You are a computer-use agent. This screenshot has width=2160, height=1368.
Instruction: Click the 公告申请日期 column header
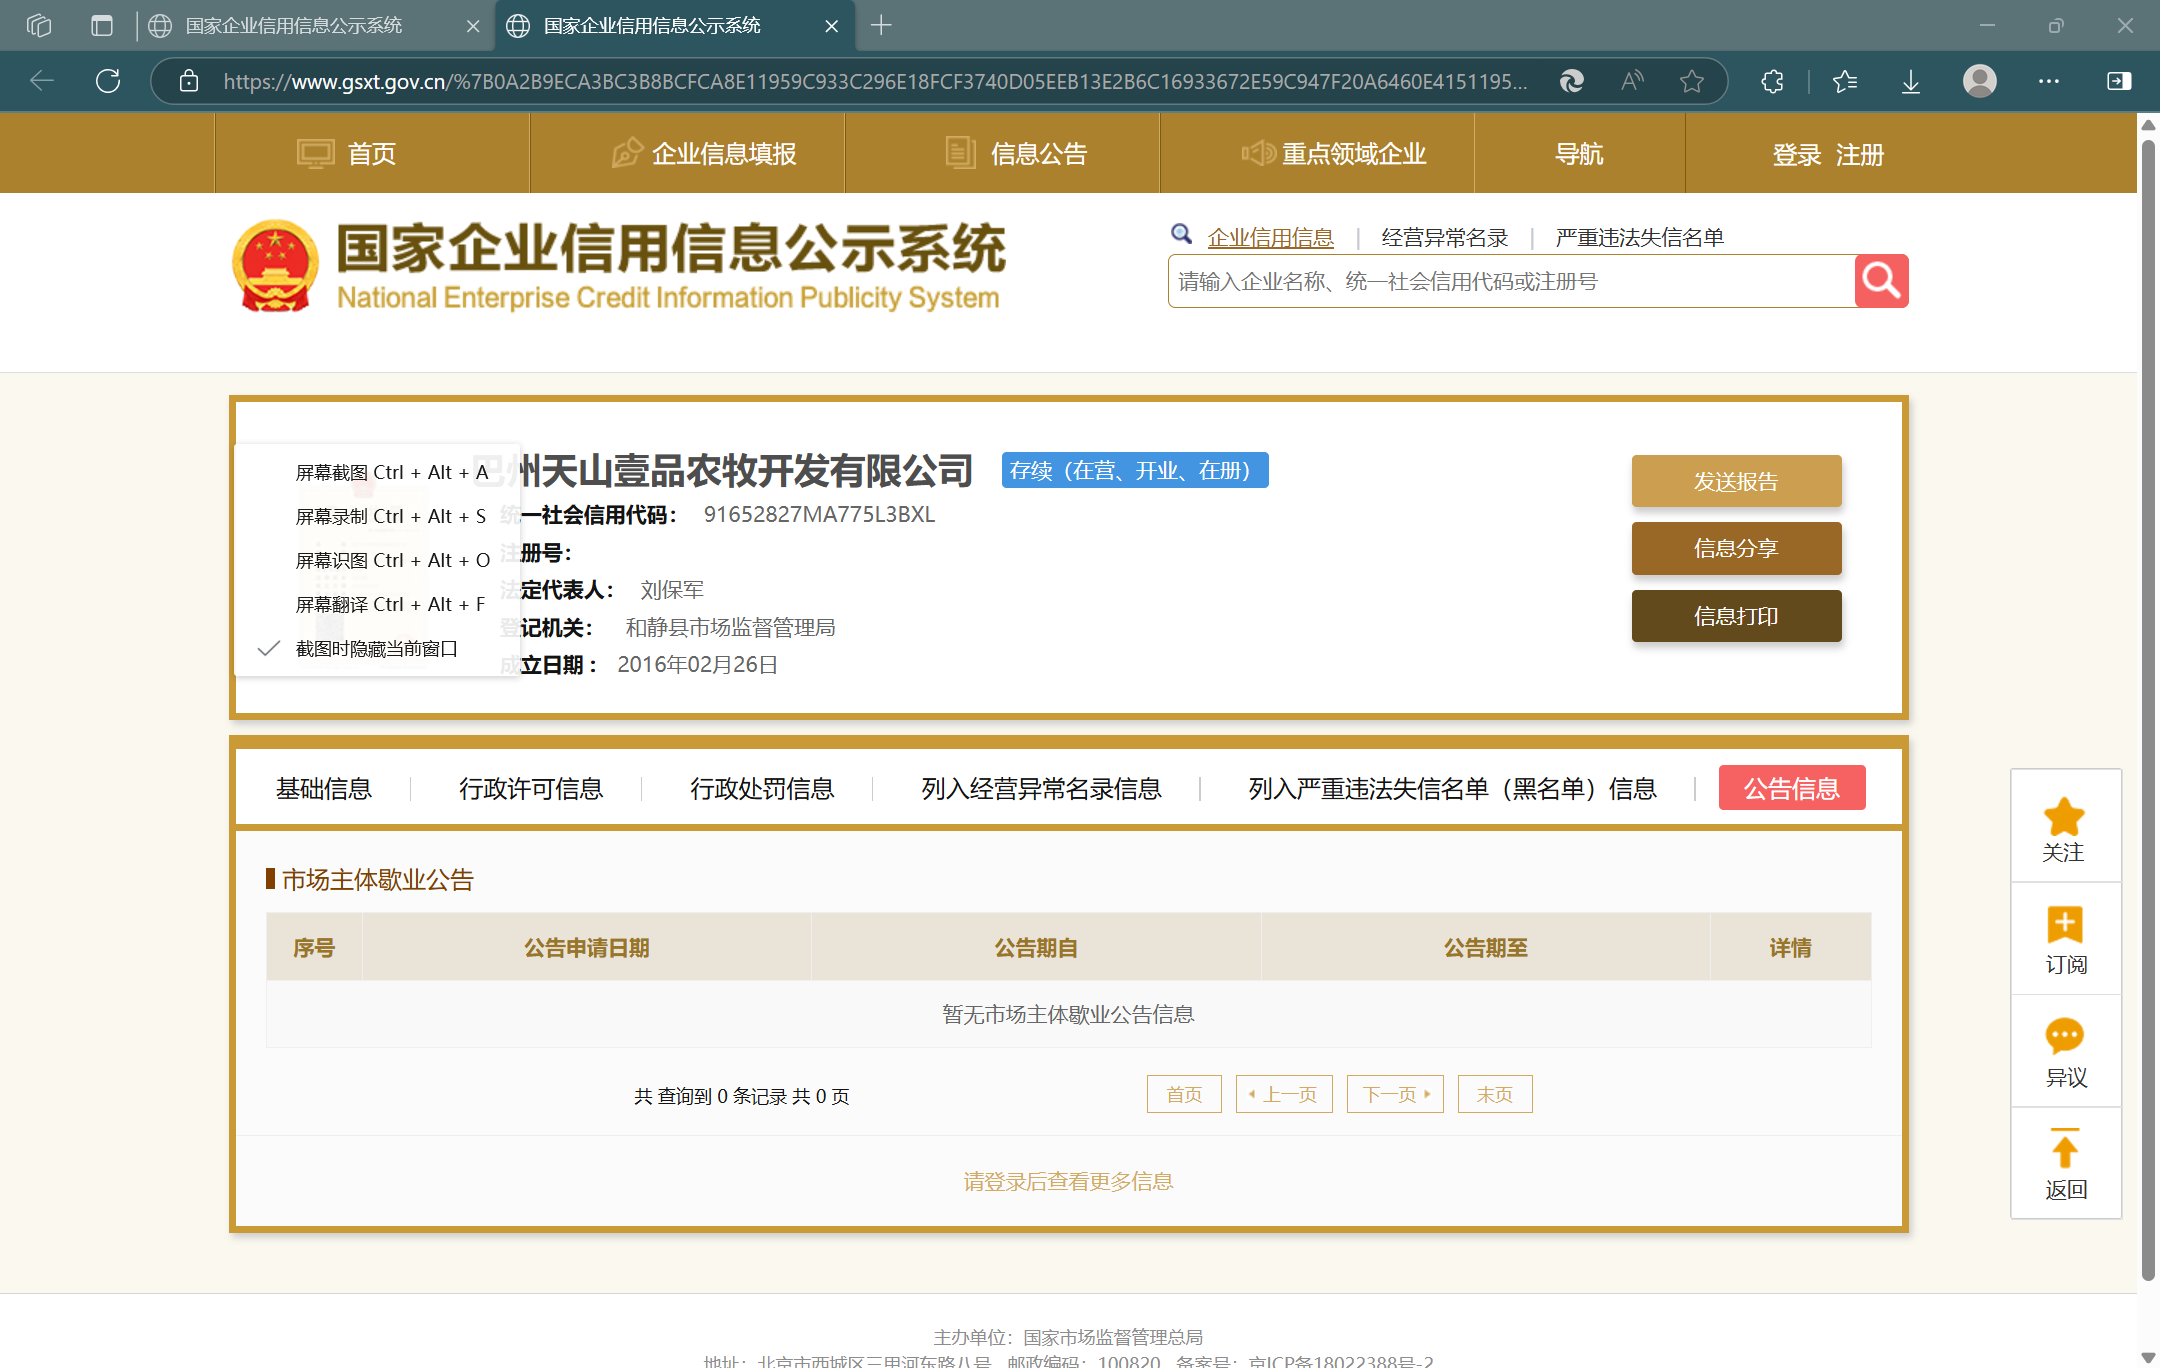coord(587,948)
